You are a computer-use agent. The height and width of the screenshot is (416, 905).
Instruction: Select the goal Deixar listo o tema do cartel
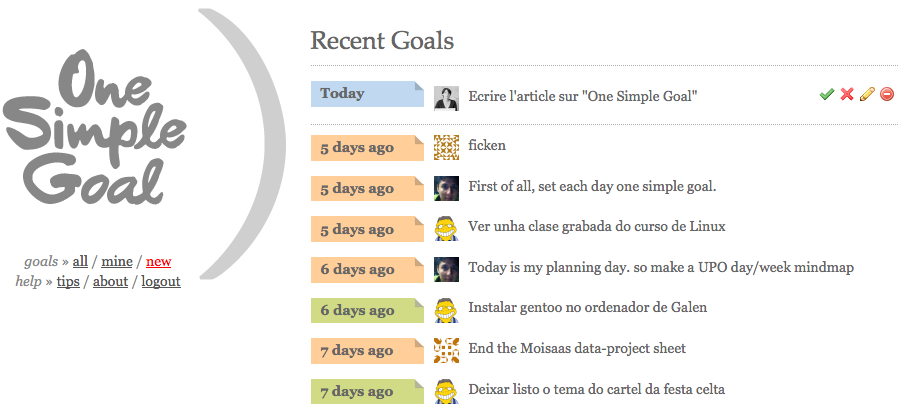[x=596, y=389]
